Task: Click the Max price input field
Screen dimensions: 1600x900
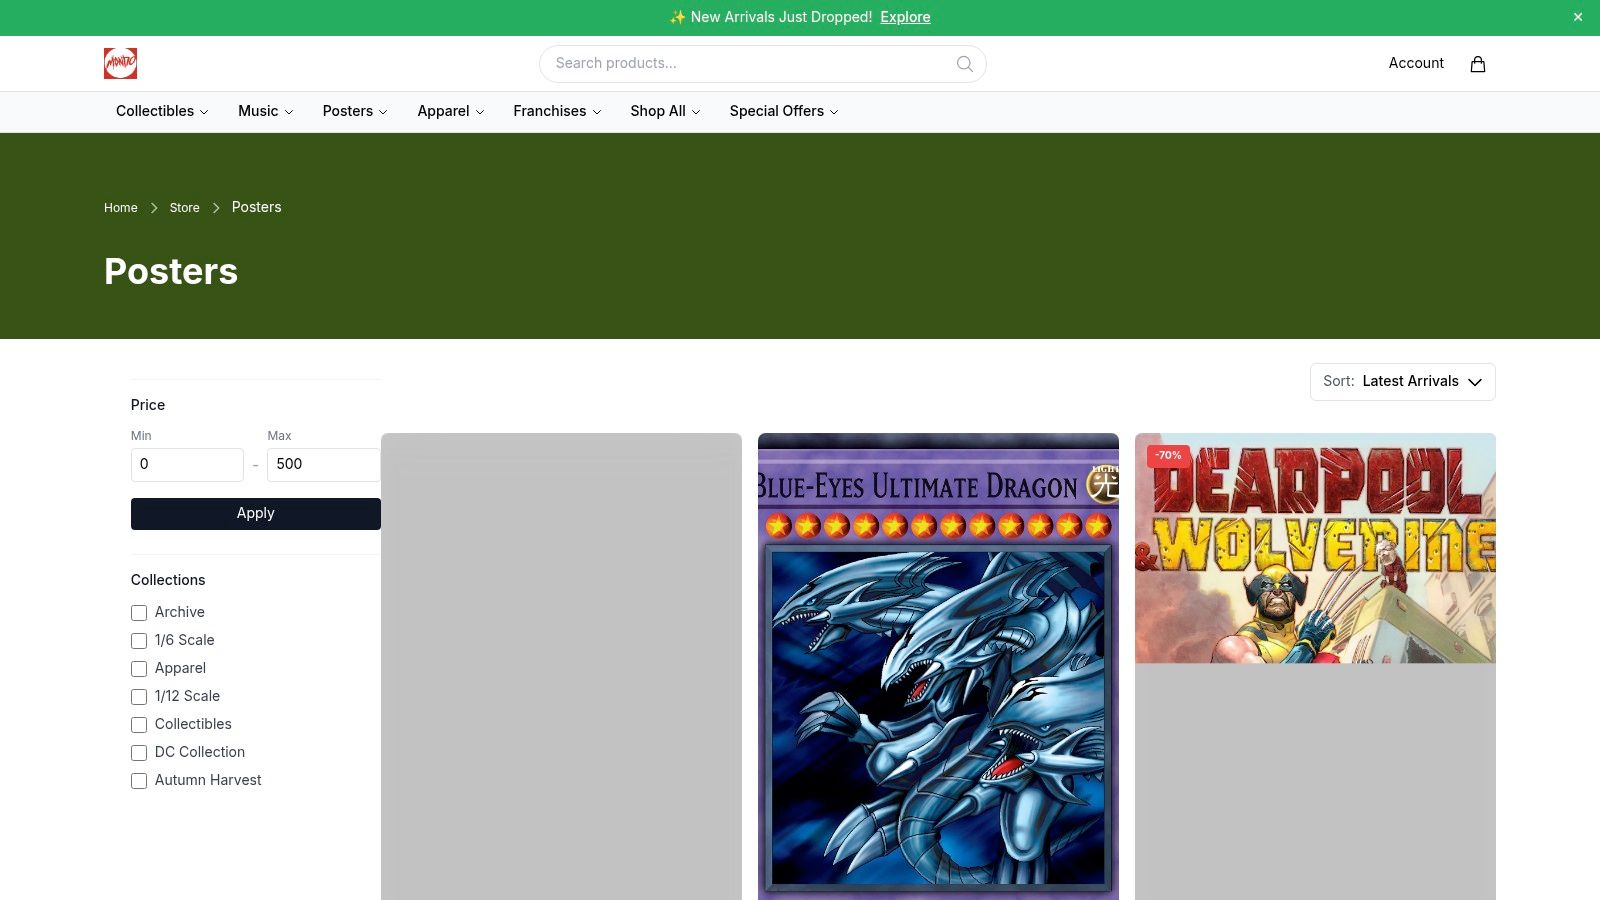Action: pos(324,465)
